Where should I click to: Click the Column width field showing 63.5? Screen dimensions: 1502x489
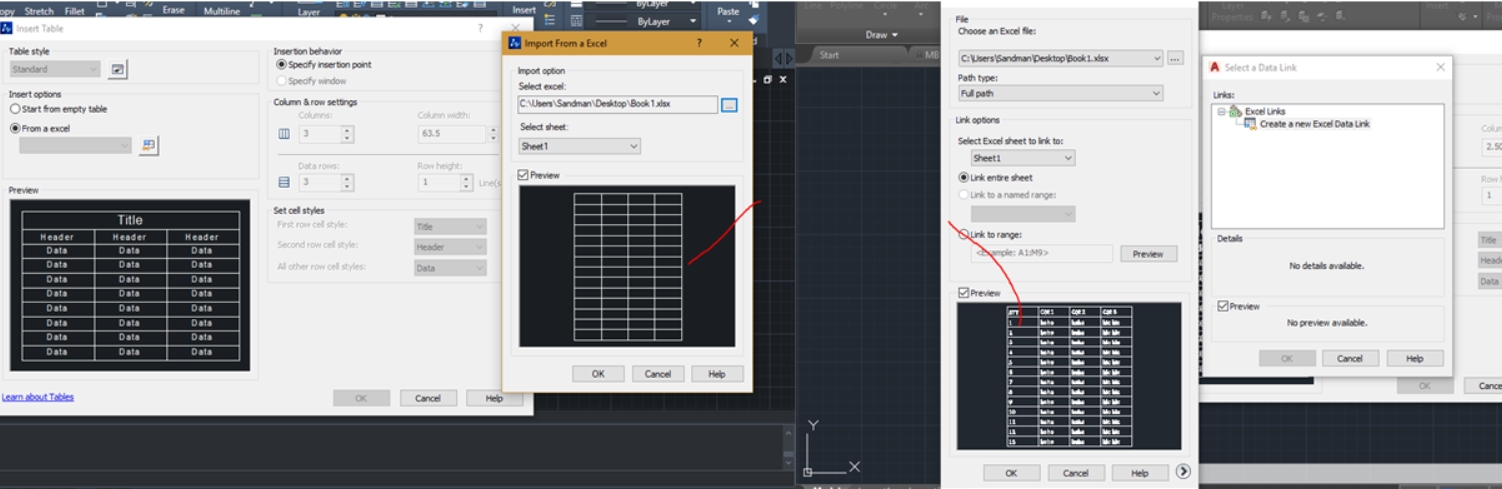click(453, 134)
